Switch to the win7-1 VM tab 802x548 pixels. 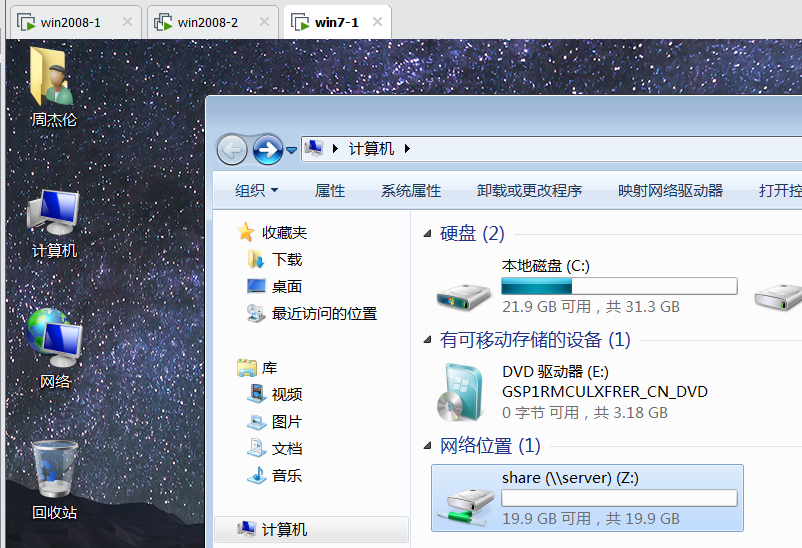(x=337, y=23)
